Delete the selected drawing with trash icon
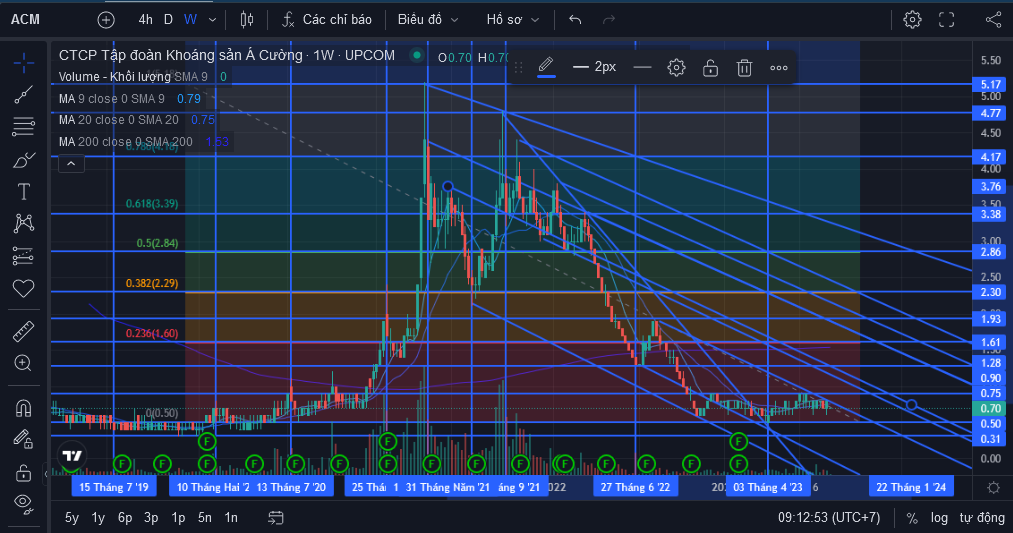1013x533 pixels. (744, 67)
